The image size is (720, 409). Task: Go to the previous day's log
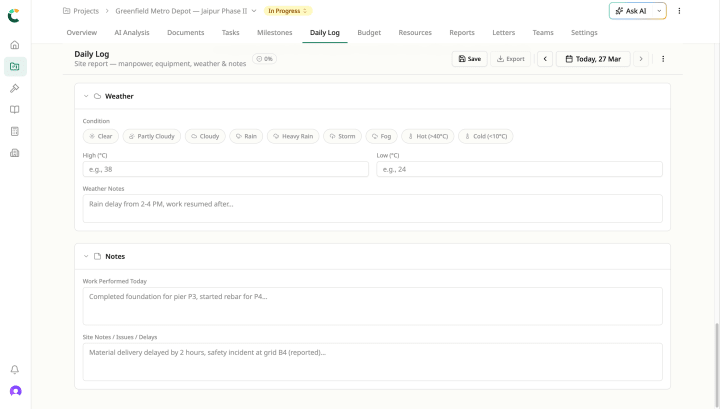(x=545, y=59)
